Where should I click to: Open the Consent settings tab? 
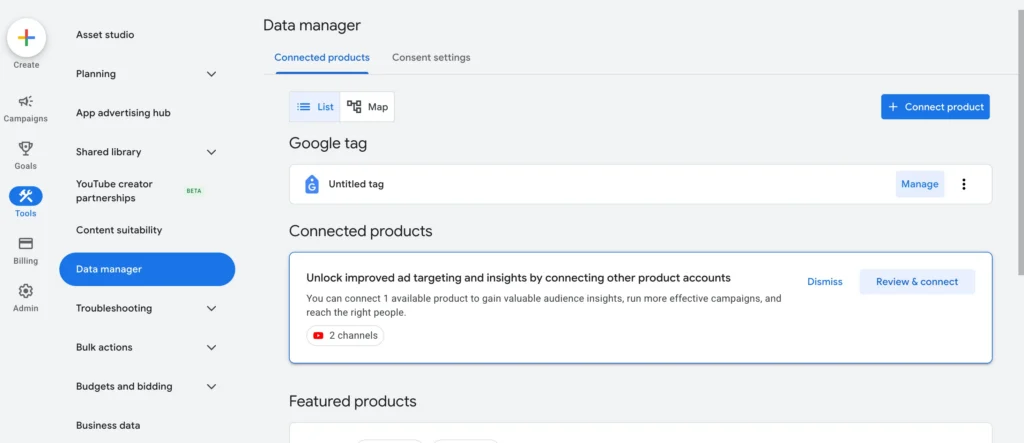click(x=431, y=57)
